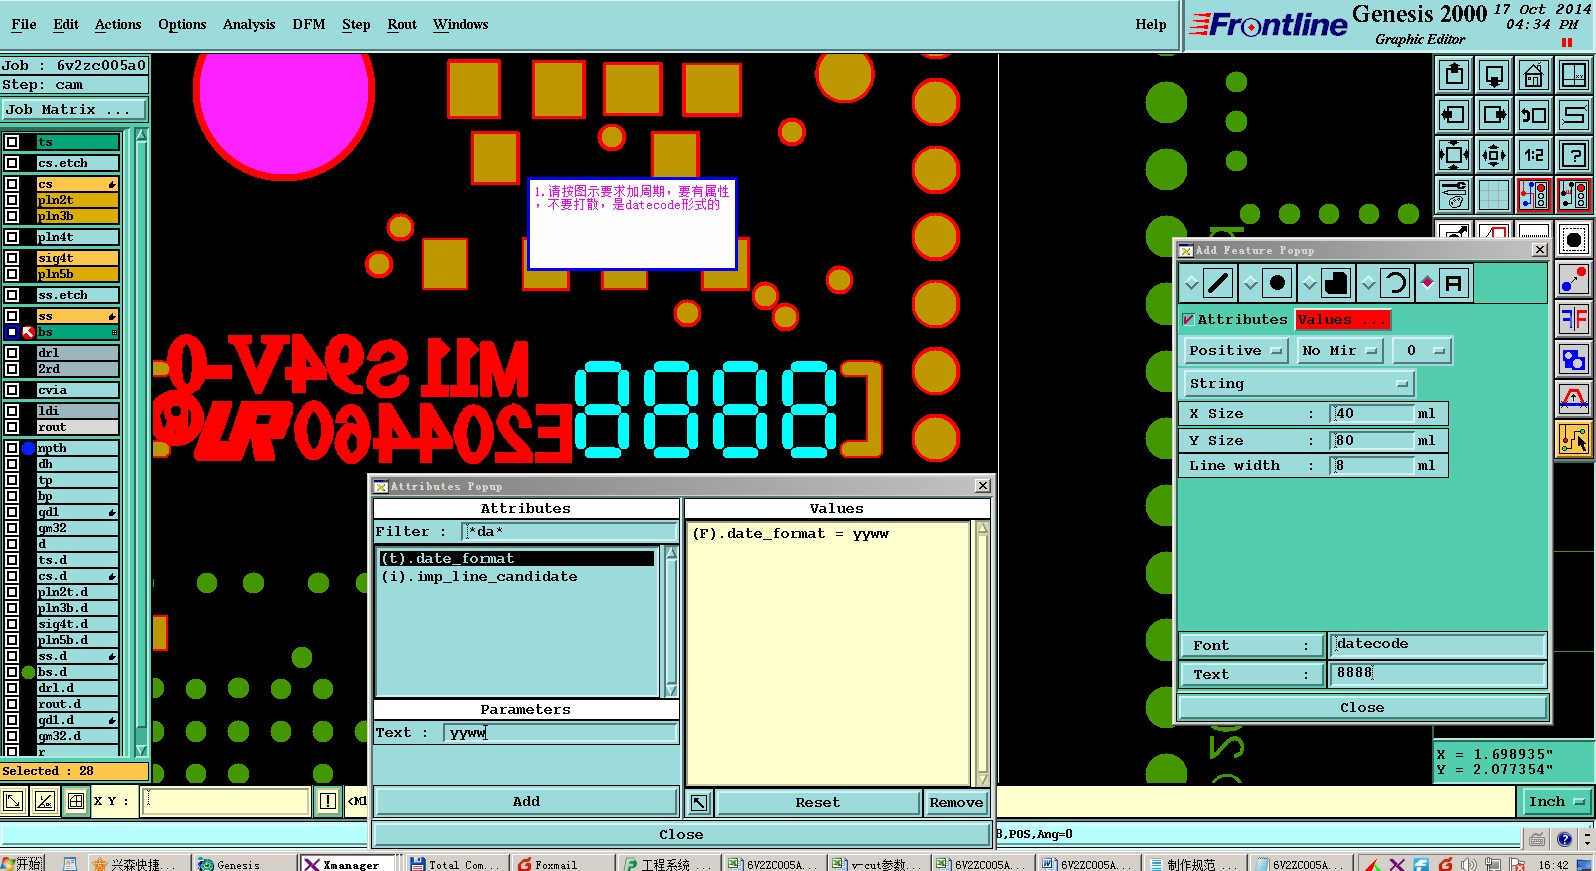Select the Arc feature type icon
This screenshot has width=1596, height=871.
pos(1395,283)
